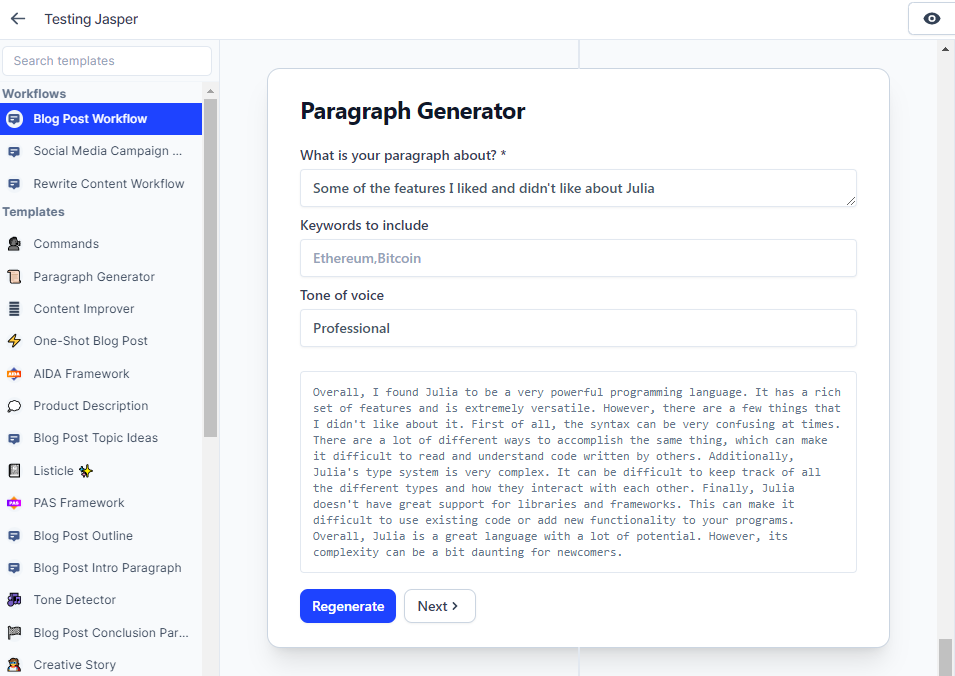Select Blog Post Outline template
The height and width of the screenshot is (676, 955).
tap(101, 536)
